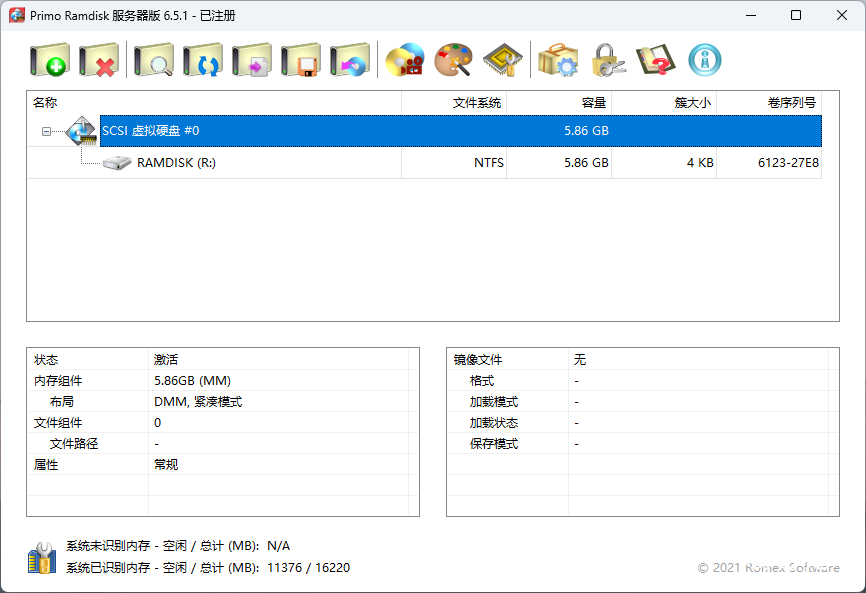Click the © 2021 Romex Software text

768,568
